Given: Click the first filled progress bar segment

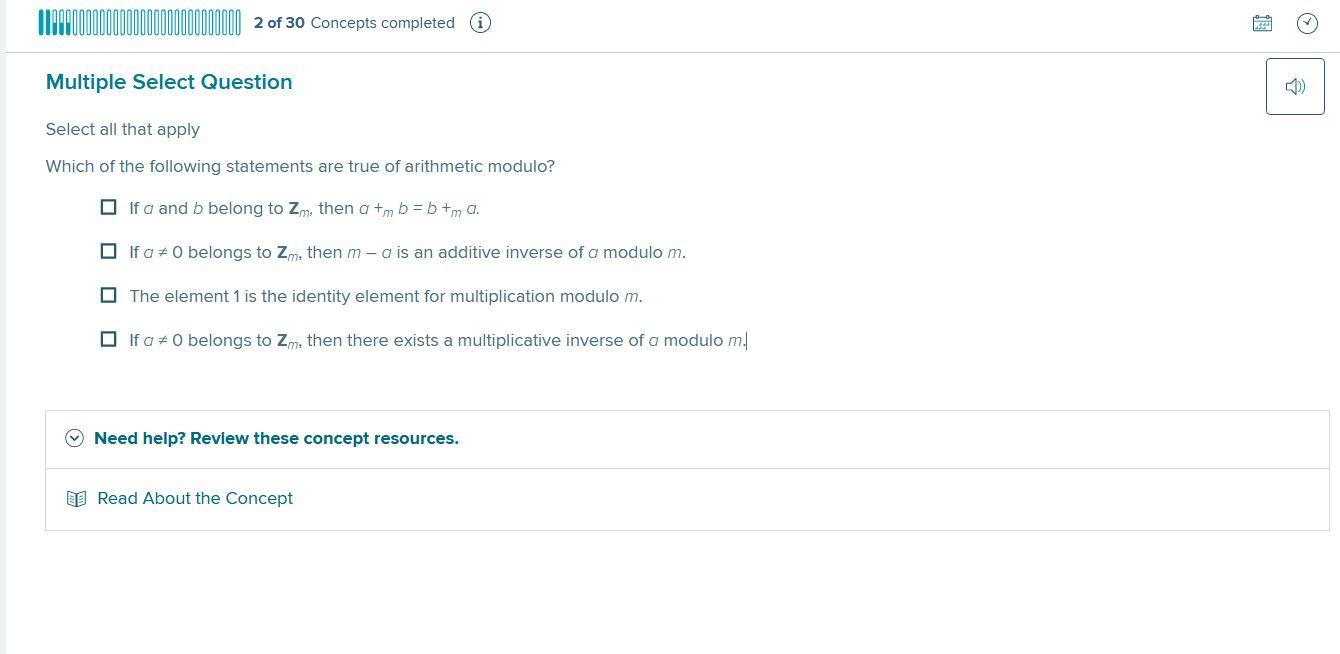Looking at the screenshot, I should pyautogui.click(x=41, y=22).
